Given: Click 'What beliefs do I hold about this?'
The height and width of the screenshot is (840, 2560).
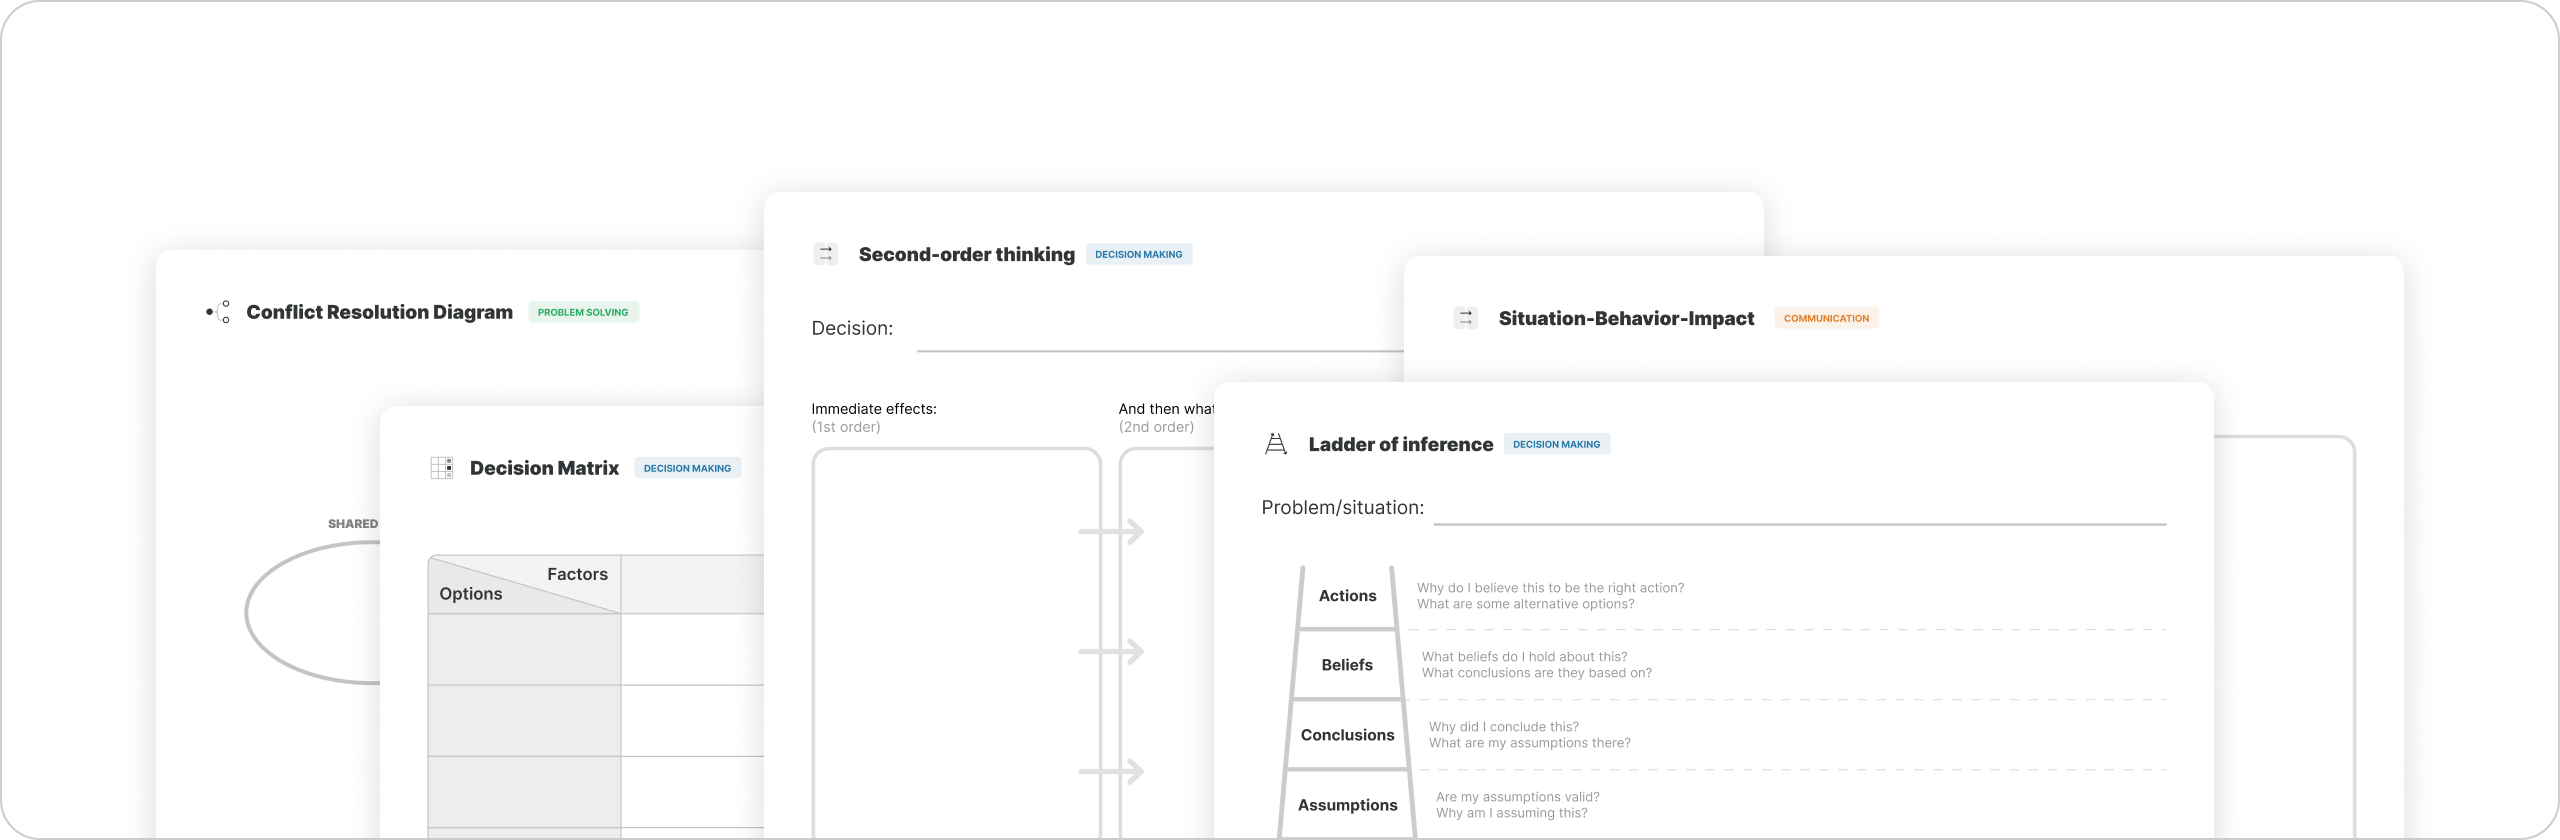Looking at the screenshot, I should pos(1524,657).
